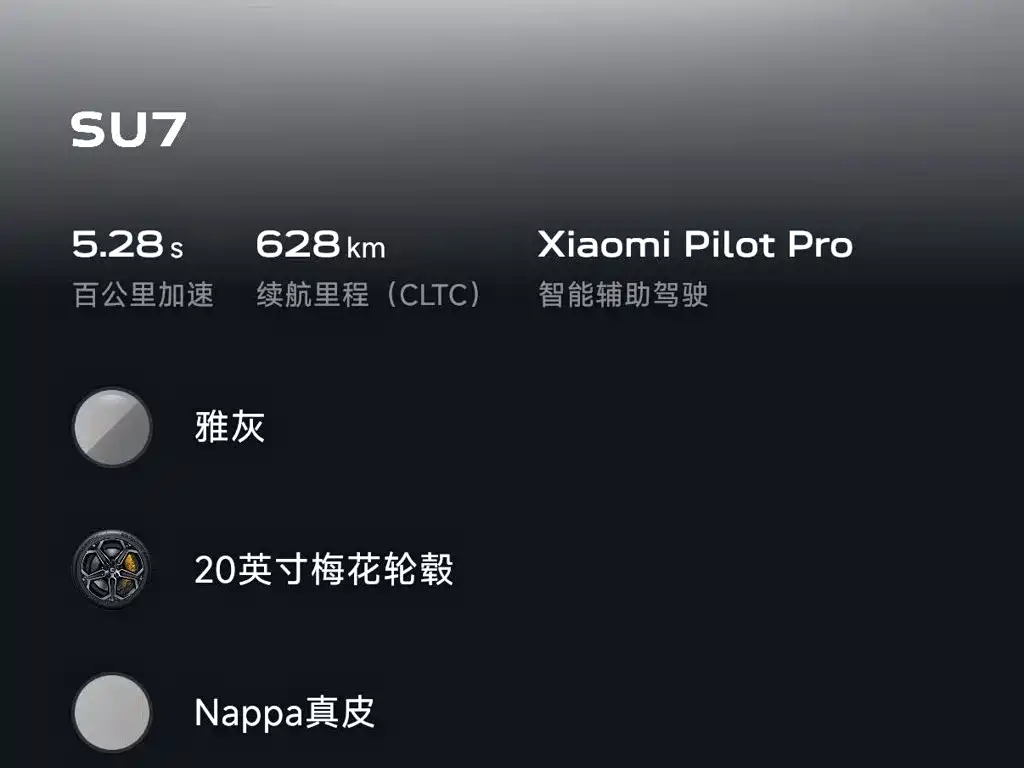
Task: Click the Nappa leather color circle
Action: (112, 712)
